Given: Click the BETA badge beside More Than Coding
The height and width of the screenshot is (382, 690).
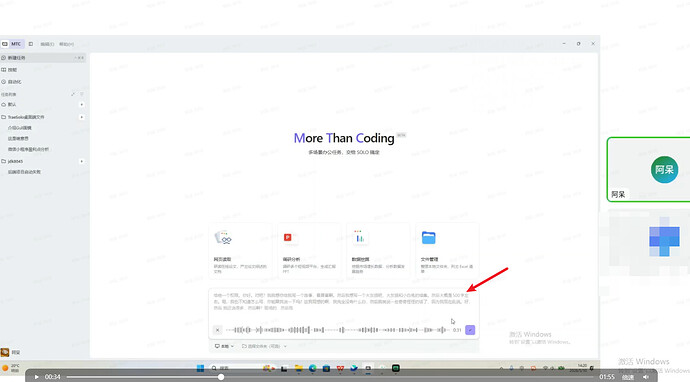Looking at the screenshot, I should 401,135.
